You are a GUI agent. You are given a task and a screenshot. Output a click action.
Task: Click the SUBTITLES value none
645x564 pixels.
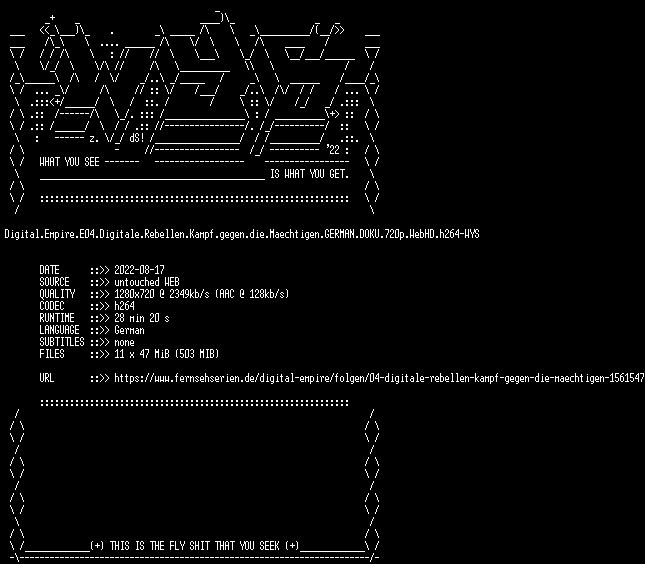tap(124, 342)
